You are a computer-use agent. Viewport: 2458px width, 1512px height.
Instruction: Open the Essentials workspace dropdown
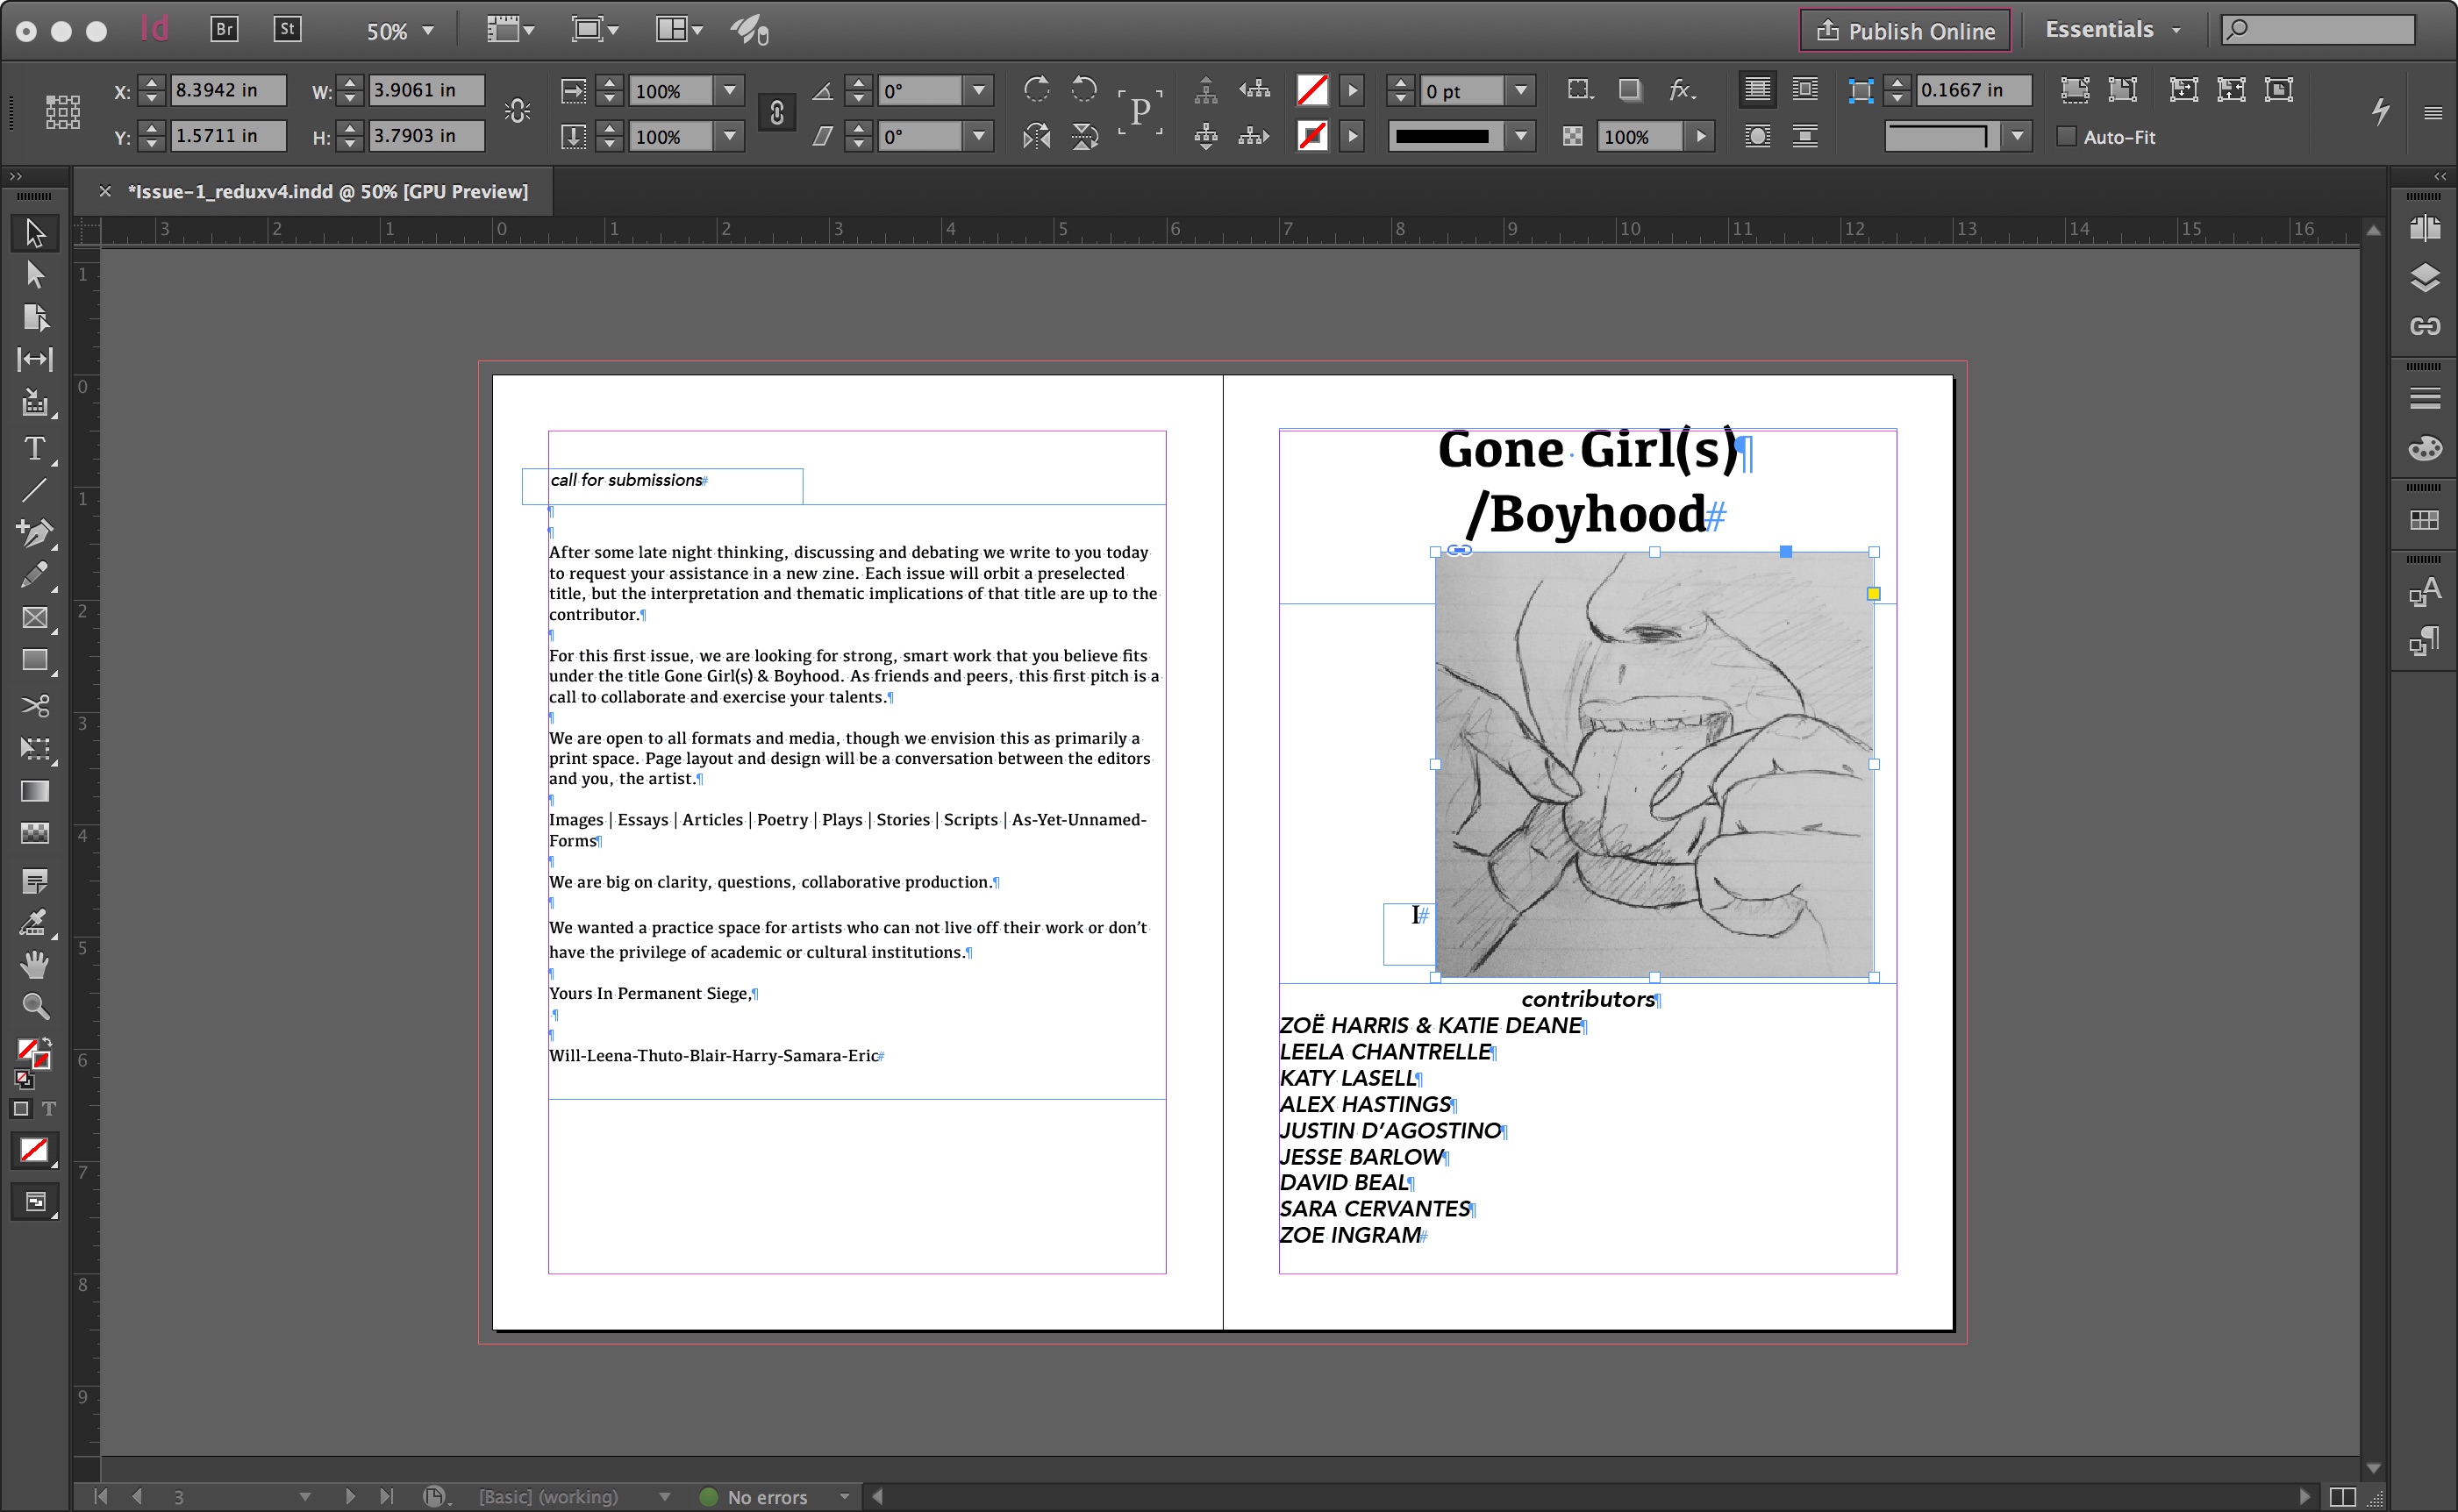(2112, 30)
